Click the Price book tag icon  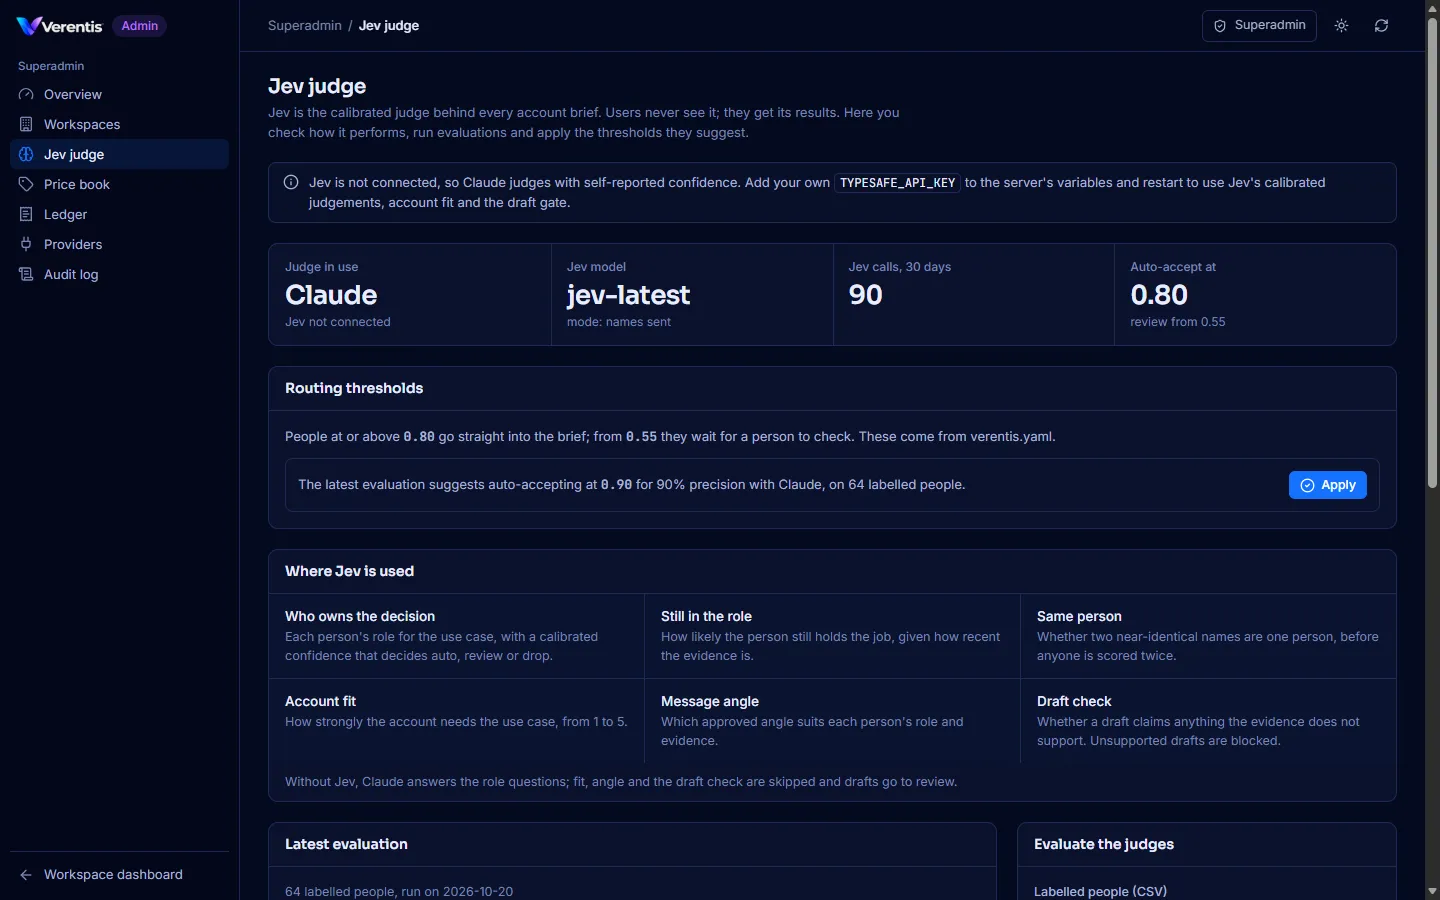(x=26, y=184)
